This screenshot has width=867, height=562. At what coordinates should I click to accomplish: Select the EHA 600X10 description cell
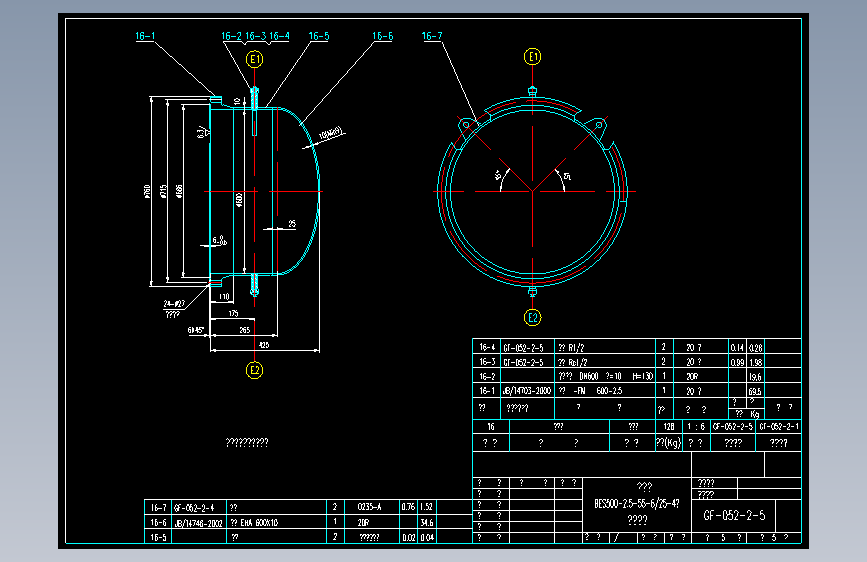click(x=254, y=523)
